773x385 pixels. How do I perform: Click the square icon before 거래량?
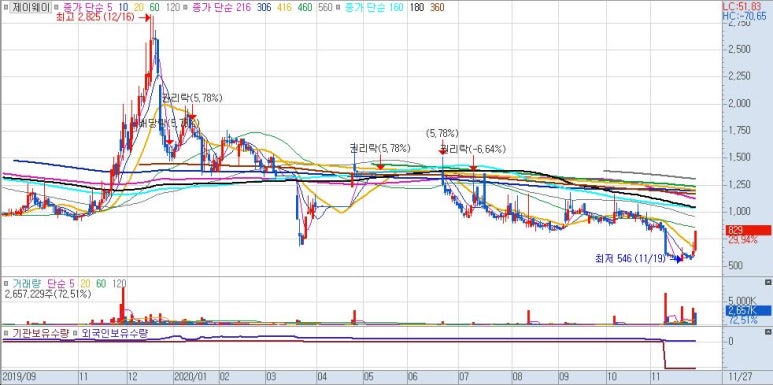point(5,283)
